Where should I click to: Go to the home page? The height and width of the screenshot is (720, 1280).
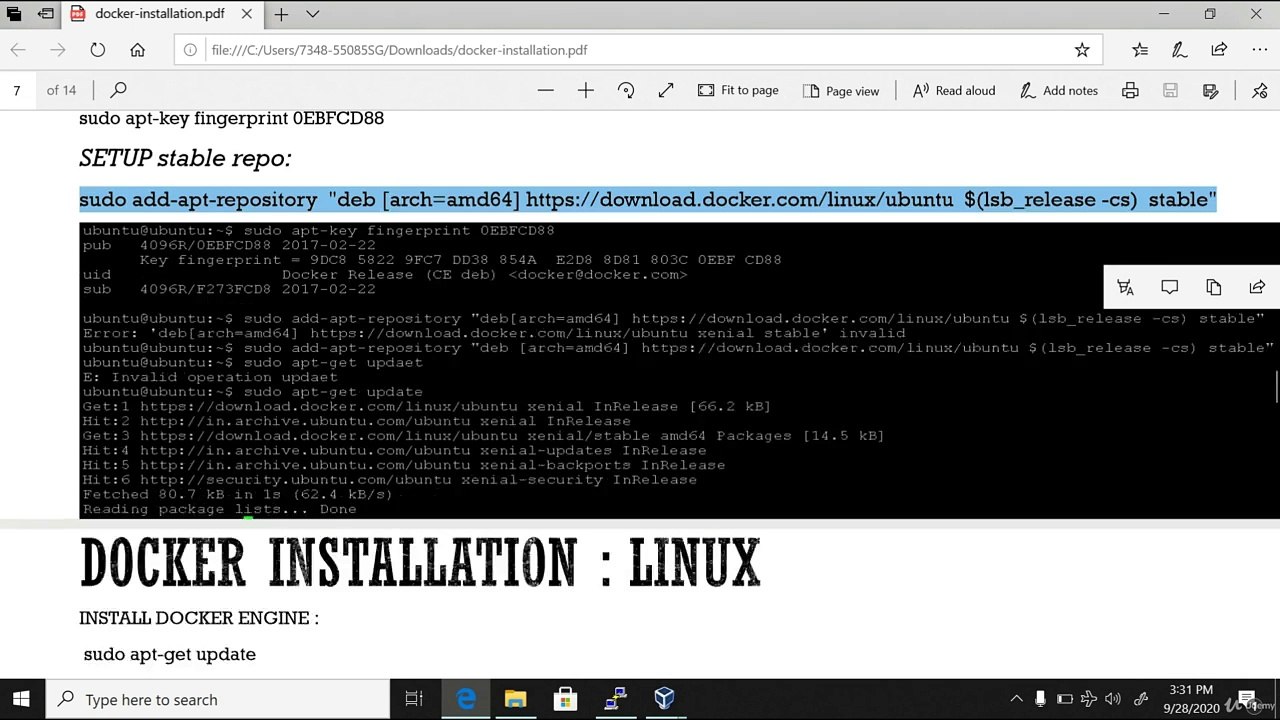tap(137, 50)
